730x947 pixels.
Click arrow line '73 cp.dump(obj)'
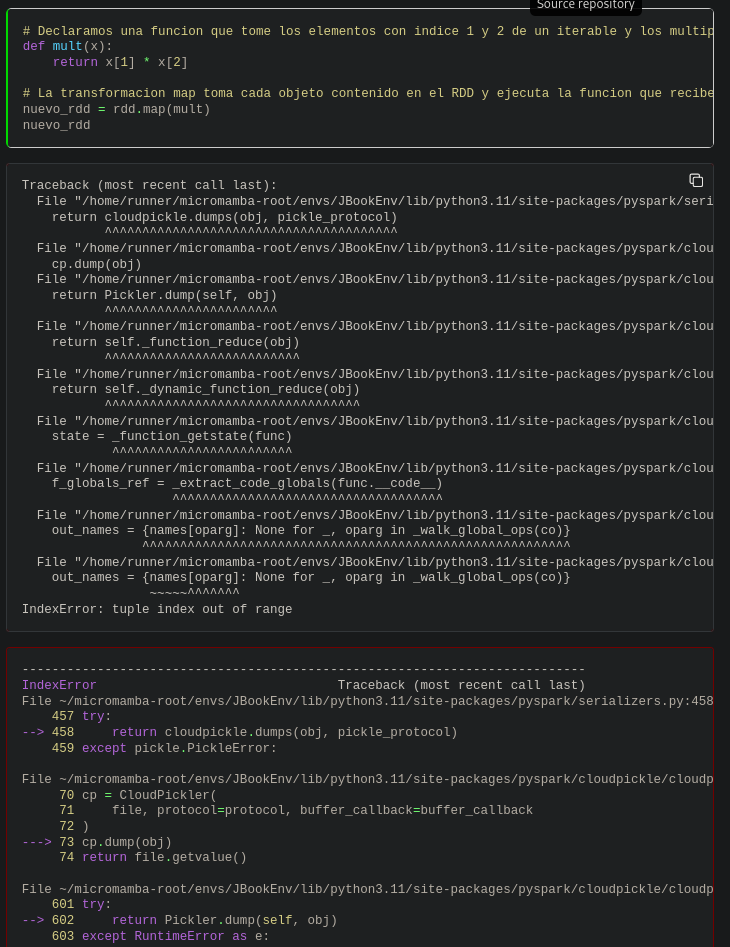point(97,843)
